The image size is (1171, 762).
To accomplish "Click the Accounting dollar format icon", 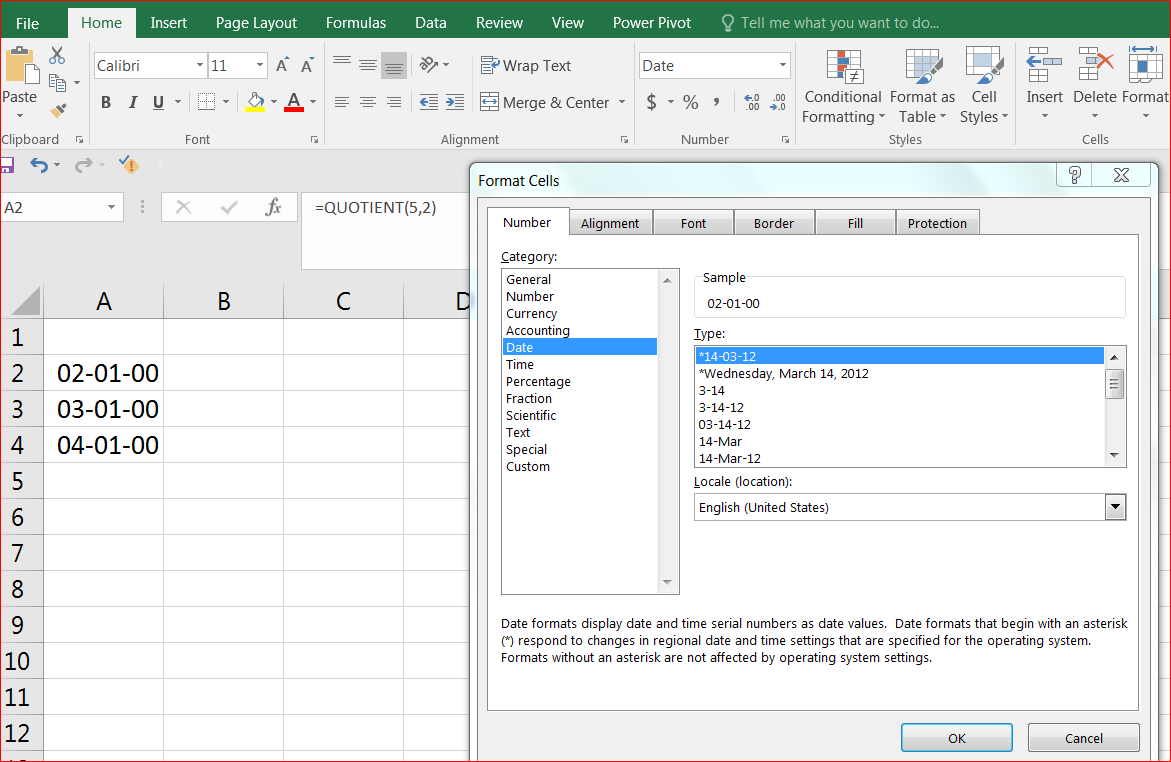I will coord(651,102).
